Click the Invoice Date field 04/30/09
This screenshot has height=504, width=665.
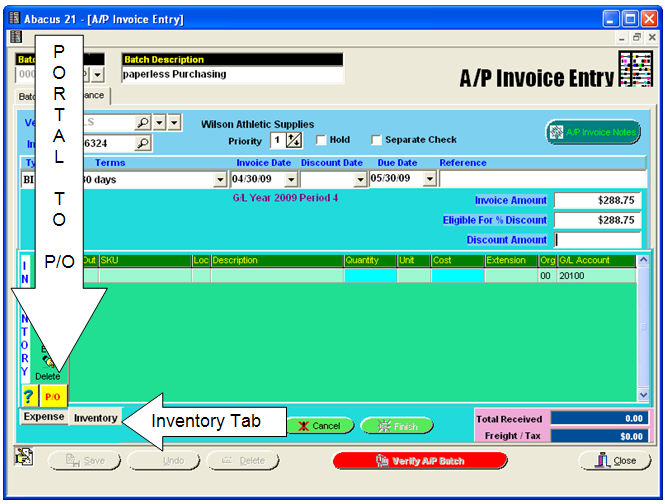pyautogui.click(x=257, y=179)
